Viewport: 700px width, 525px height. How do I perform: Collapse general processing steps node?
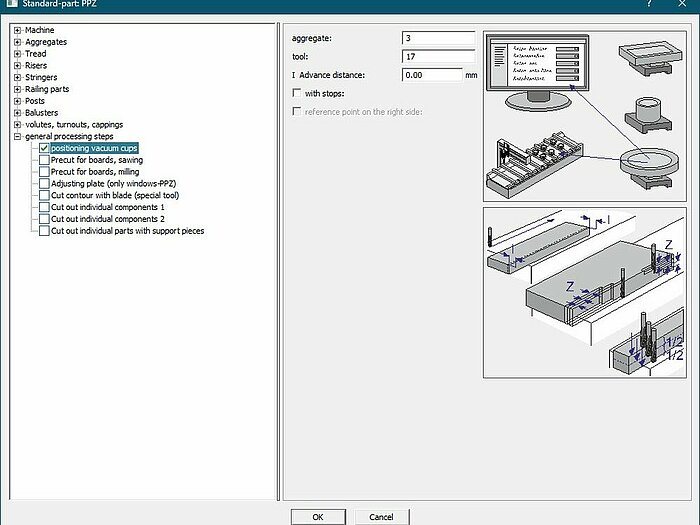coord(17,137)
